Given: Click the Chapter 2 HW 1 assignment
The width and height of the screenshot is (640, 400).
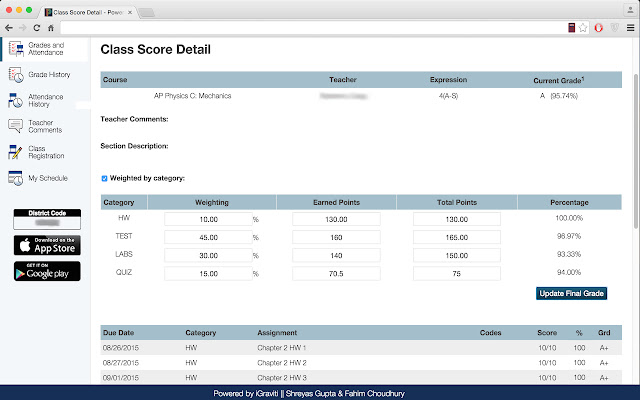Looking at the screenshot, I should pos(282,348).
